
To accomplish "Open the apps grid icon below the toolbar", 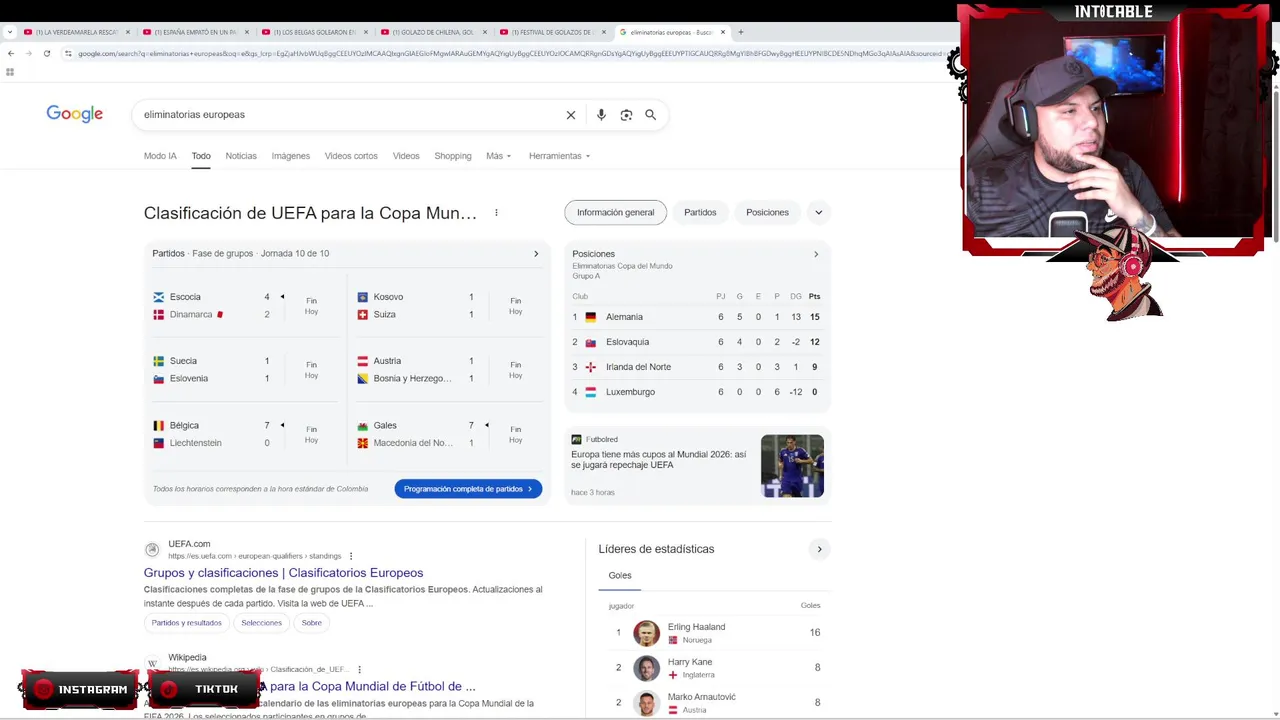I will click(x=10, y=72).
